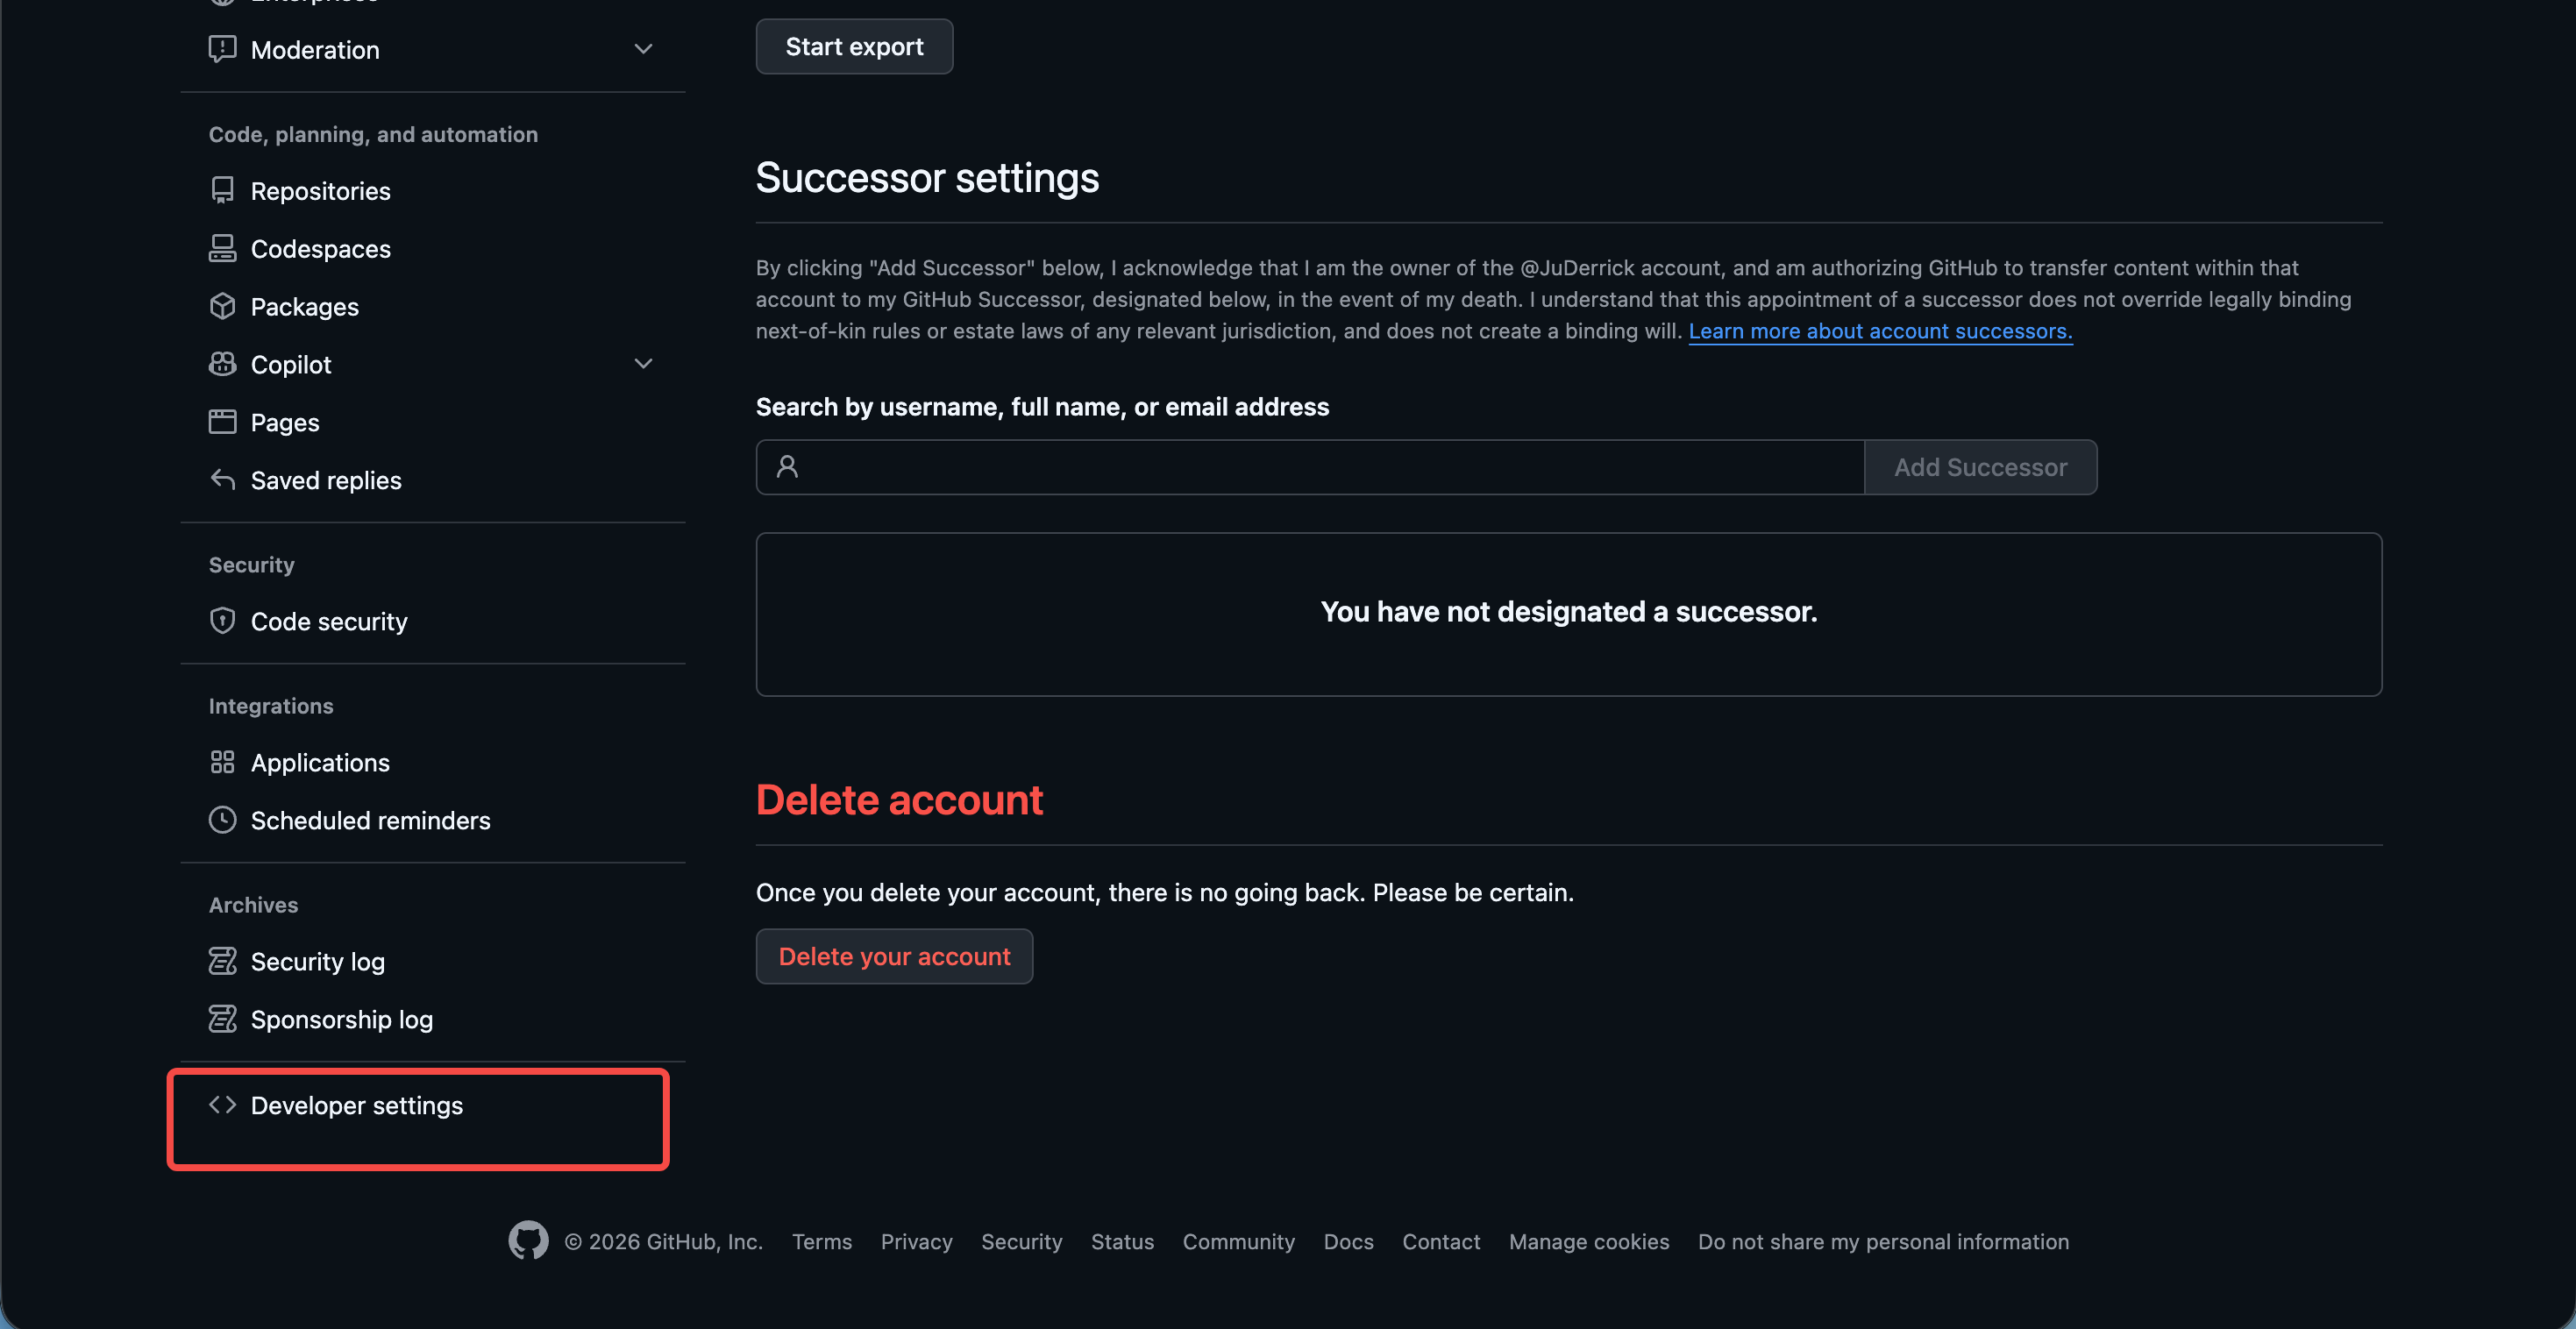Click the Developer settings code icon
The image size is (2576, 1329).
(x=222, y=1105)
